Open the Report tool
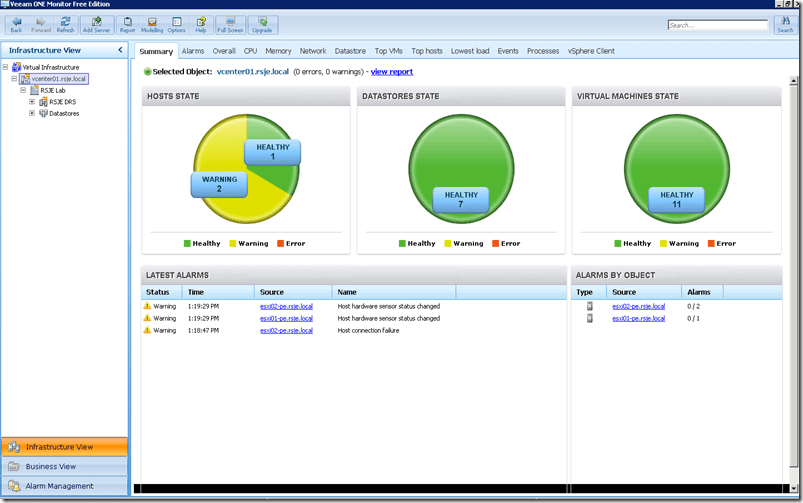Screen dimensions: 803x503 point(127,24)
